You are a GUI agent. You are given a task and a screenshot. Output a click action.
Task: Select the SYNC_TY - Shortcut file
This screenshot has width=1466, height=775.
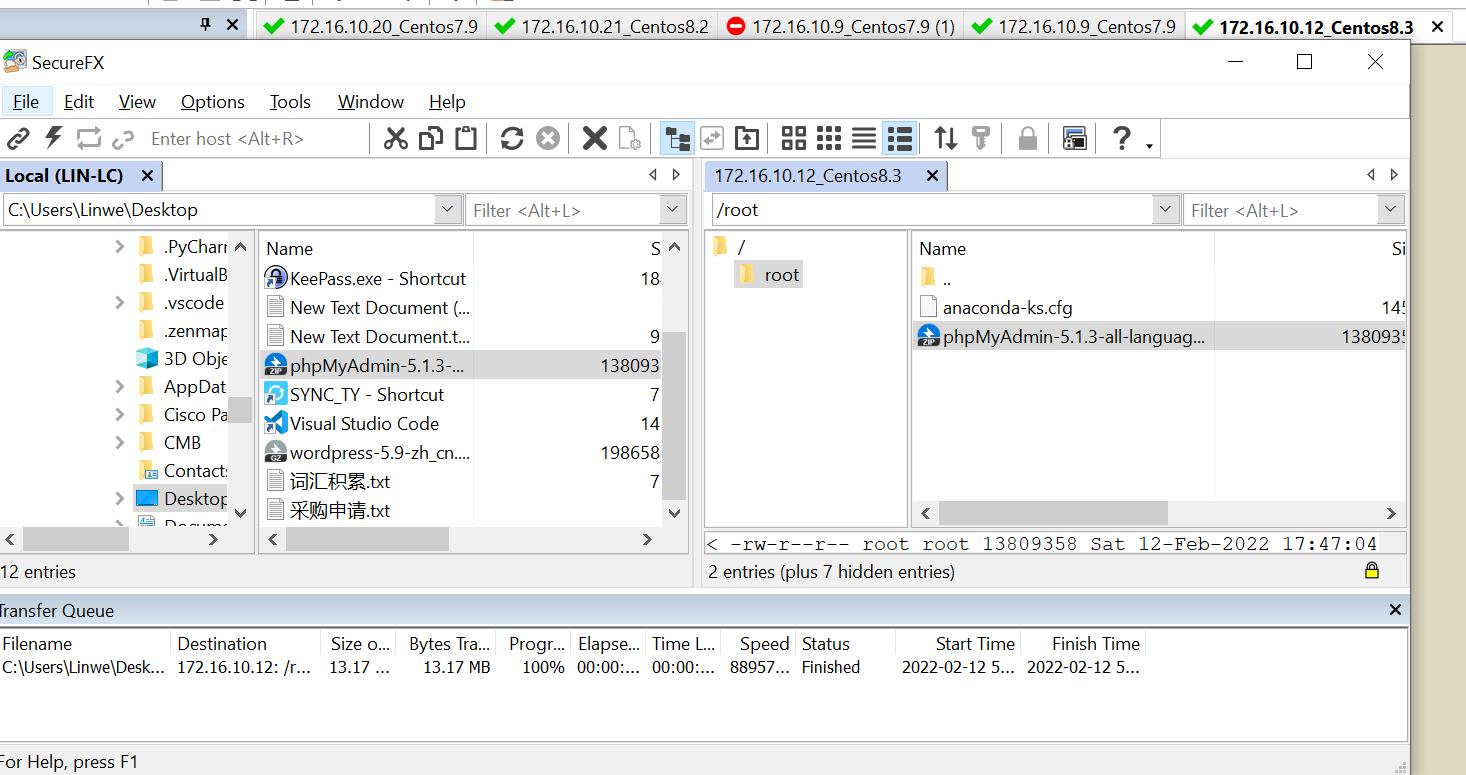pyautogui.click(x=355, y=394)
